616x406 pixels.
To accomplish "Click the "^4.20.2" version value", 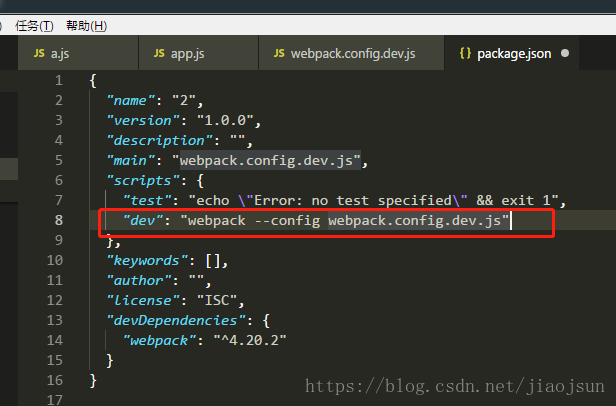I will point(250,340).
